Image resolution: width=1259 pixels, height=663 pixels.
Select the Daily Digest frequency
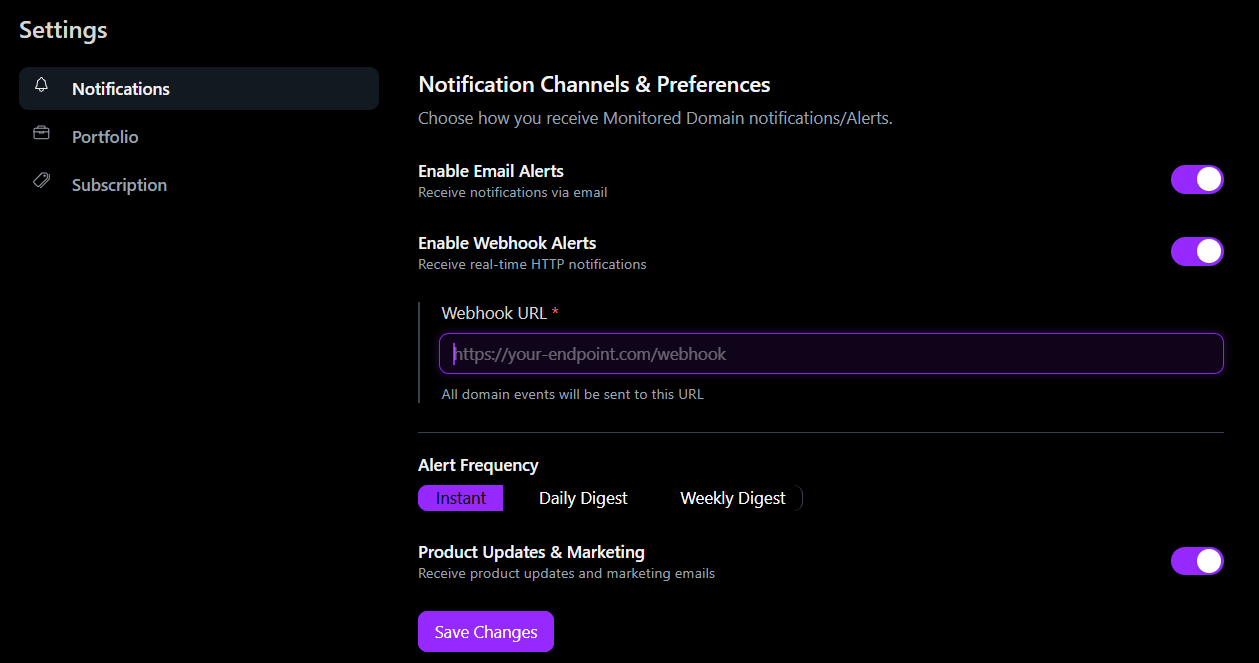[583, 497]
